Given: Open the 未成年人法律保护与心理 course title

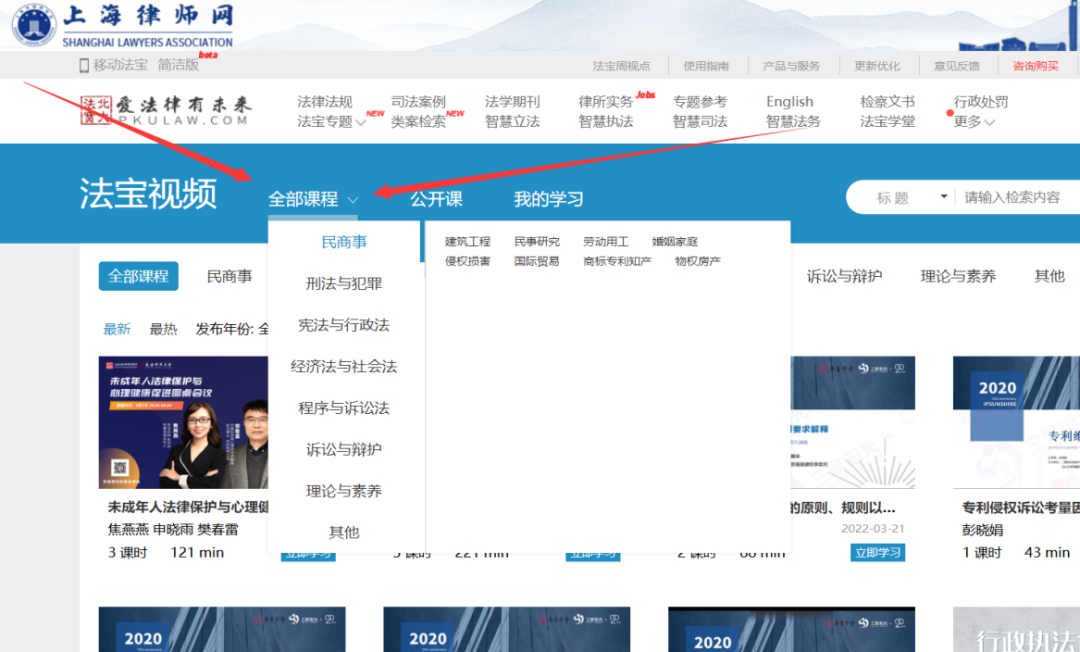Looking at the screenshot, I should [x=188, y=507].
